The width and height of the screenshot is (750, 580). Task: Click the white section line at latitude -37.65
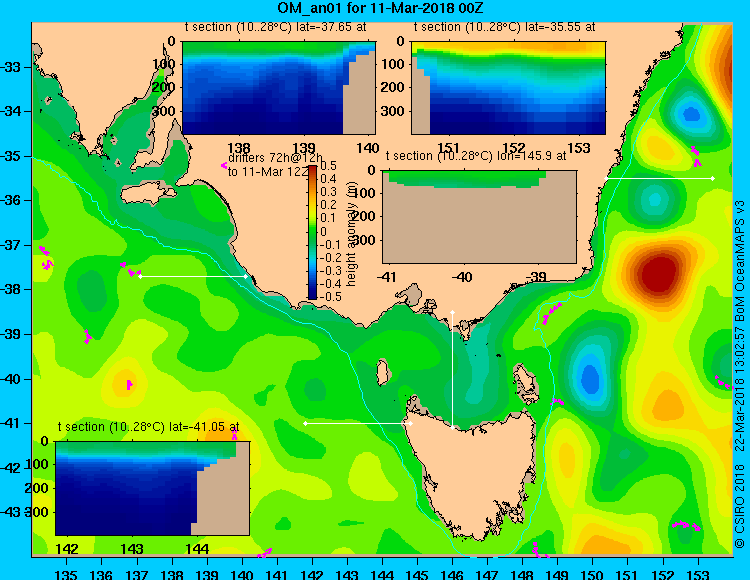(193, 276)
